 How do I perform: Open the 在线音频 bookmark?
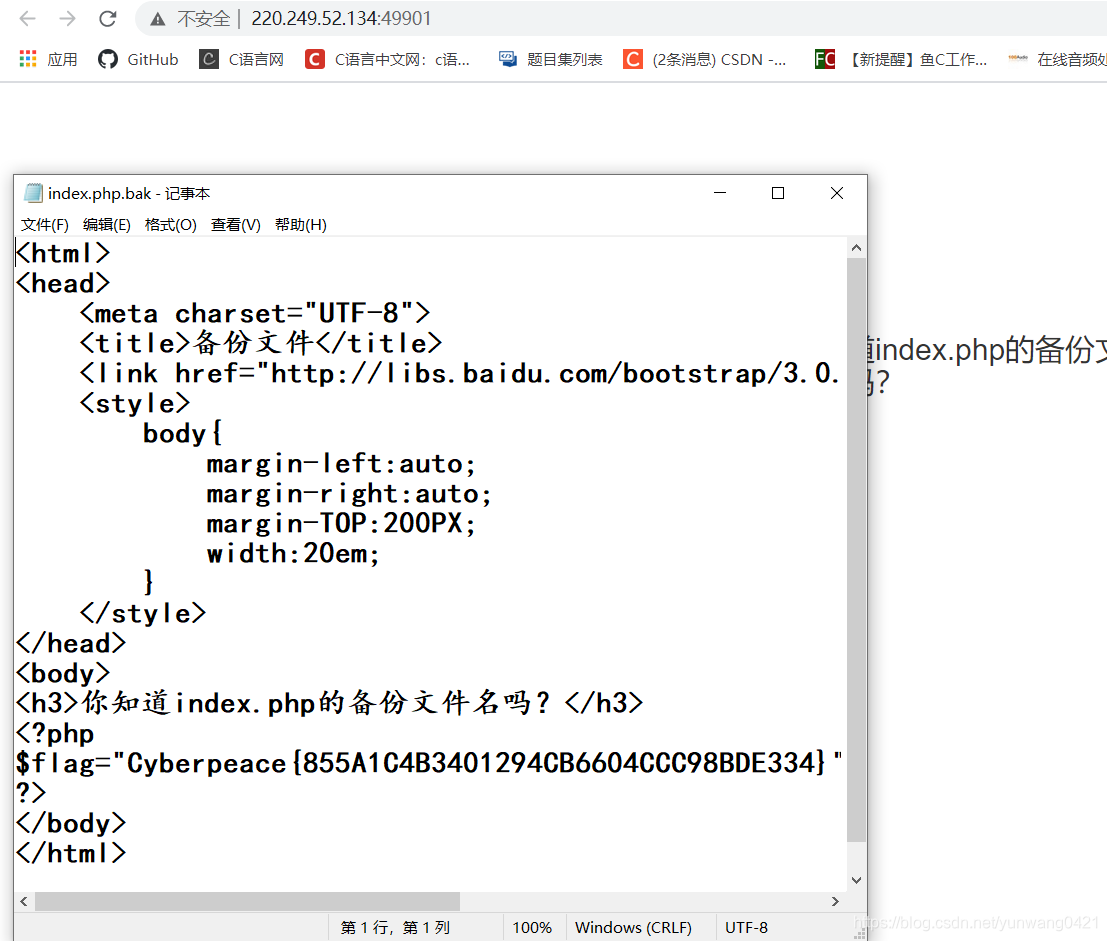tap(1057, 59)
